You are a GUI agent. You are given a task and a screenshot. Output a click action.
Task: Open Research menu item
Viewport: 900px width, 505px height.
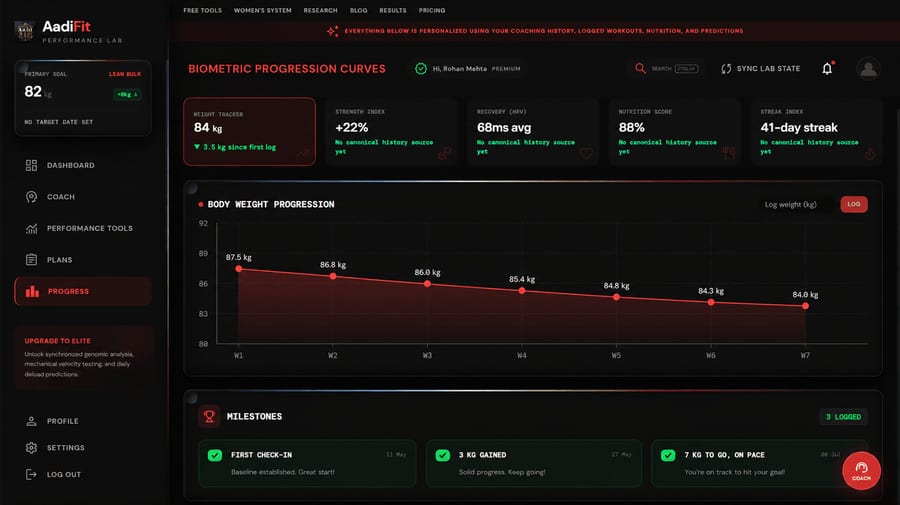tap(320, 10)
